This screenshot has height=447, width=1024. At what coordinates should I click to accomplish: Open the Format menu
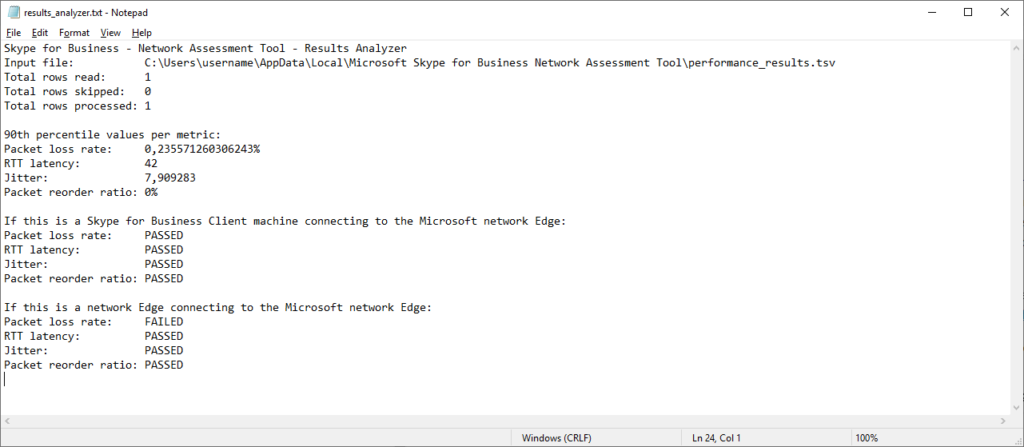[74, 33]
